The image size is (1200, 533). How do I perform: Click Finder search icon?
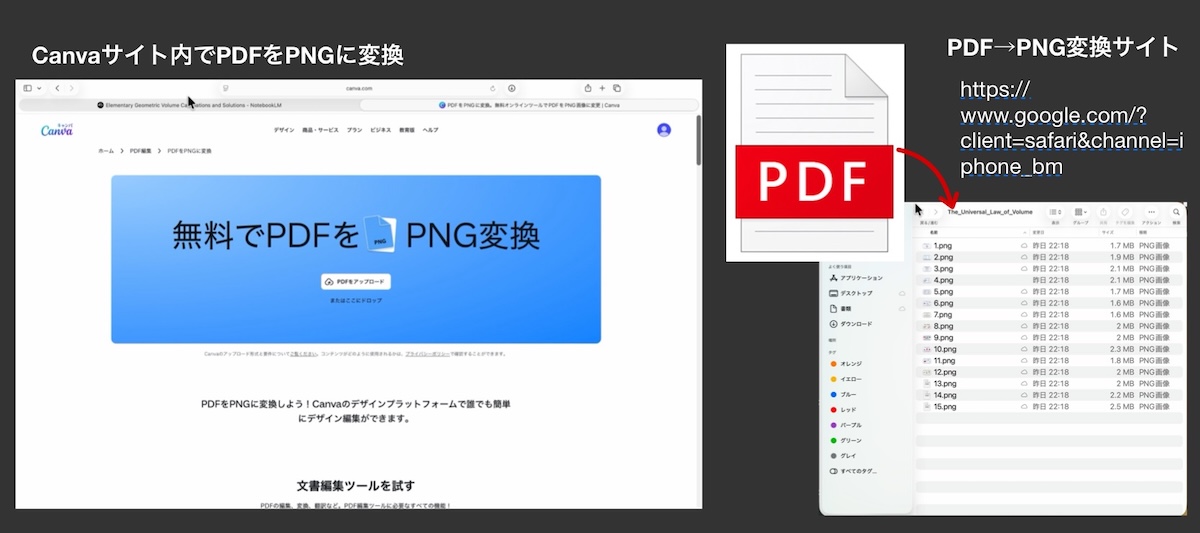1176,212
